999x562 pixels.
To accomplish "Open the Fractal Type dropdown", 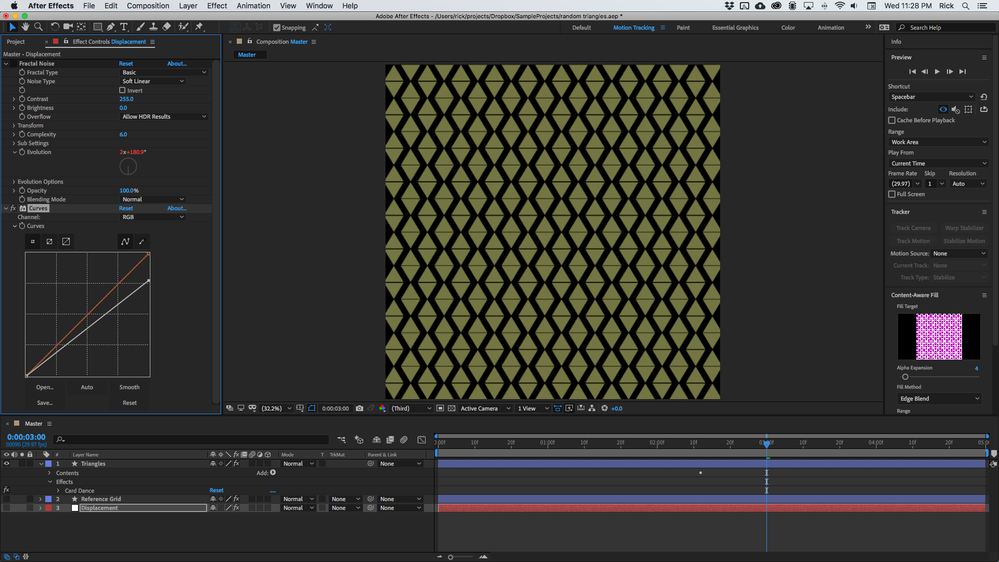I will 163,73.
